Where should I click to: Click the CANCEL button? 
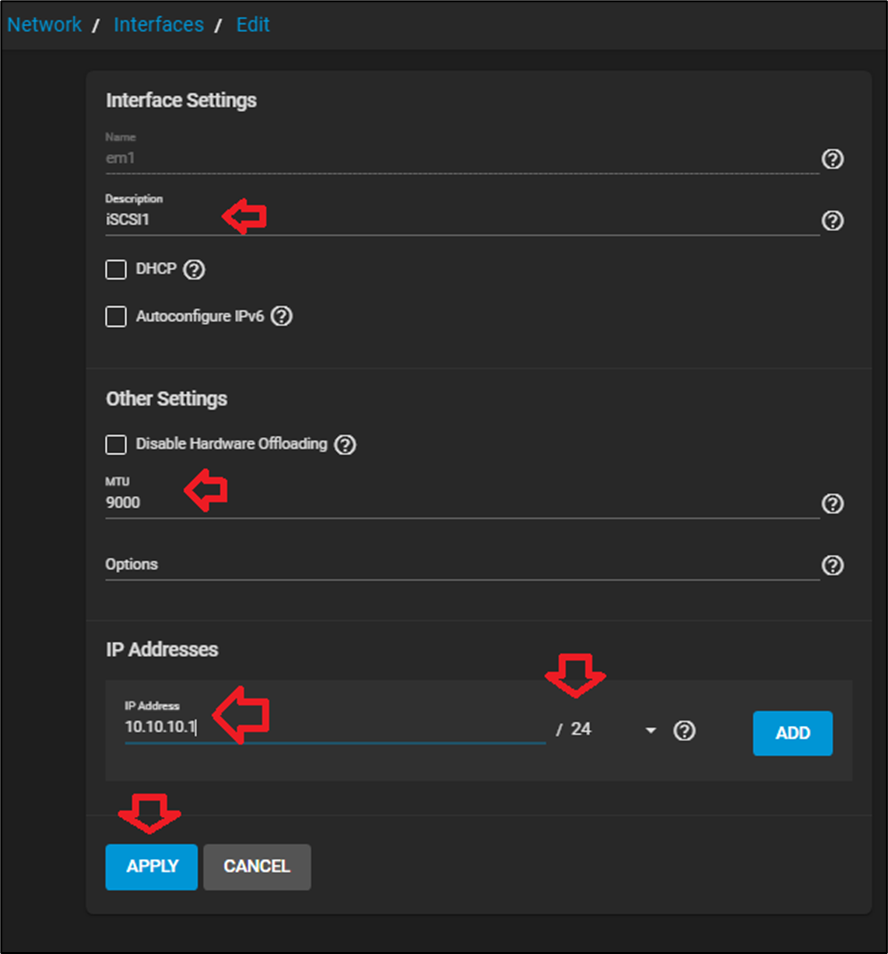[257, 867]
